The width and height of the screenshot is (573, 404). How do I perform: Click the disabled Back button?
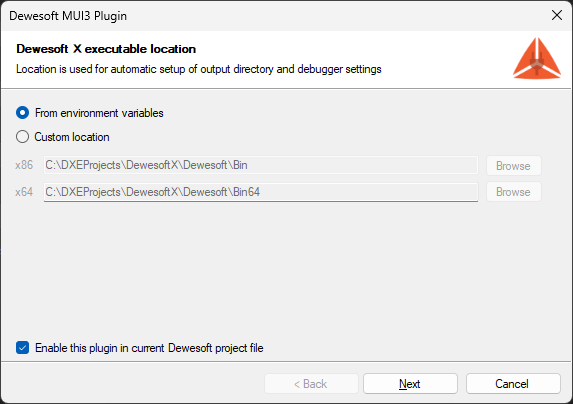tap(311, 384)
